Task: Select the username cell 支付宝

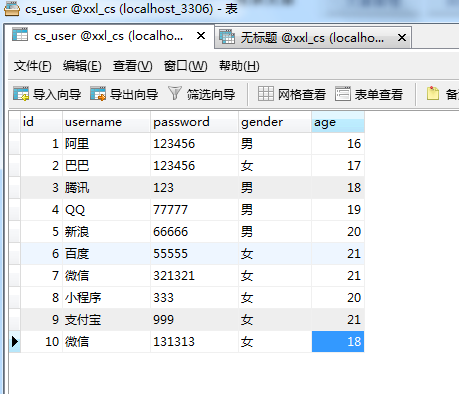Action: (x=106, y=320)
